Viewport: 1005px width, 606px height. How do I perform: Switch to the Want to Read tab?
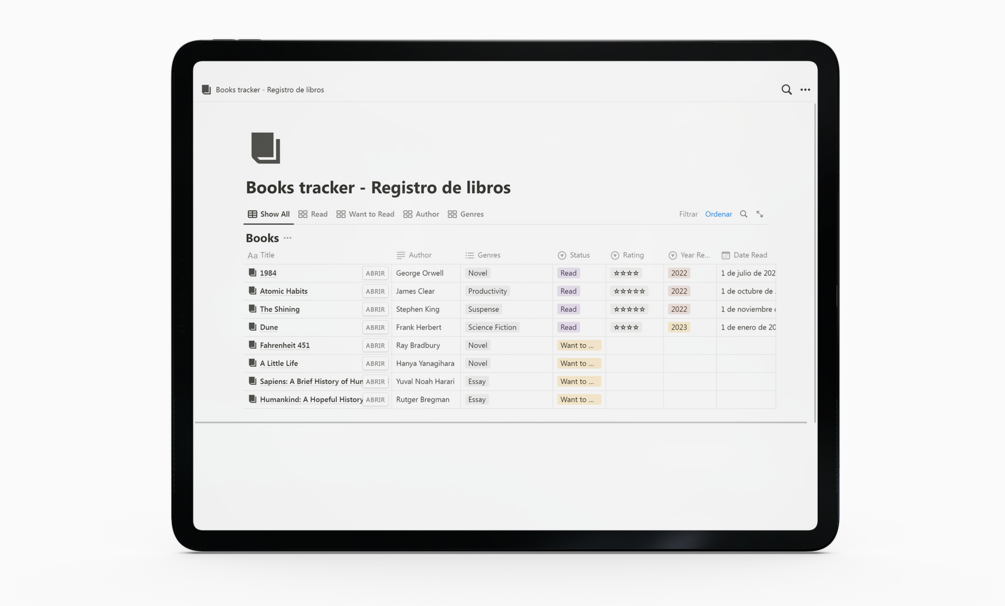point(365,214)
